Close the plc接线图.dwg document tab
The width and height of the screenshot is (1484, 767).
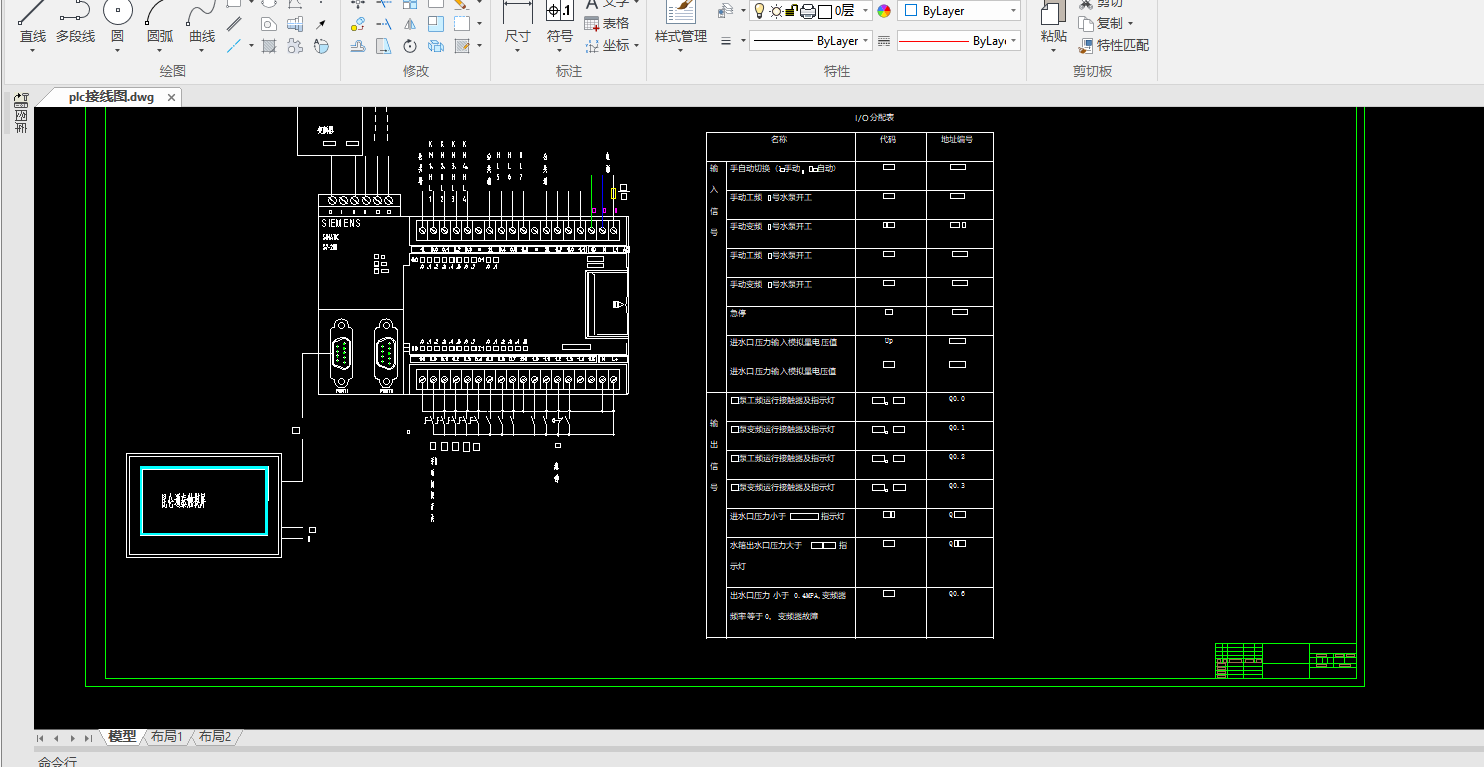pos(171,97)
